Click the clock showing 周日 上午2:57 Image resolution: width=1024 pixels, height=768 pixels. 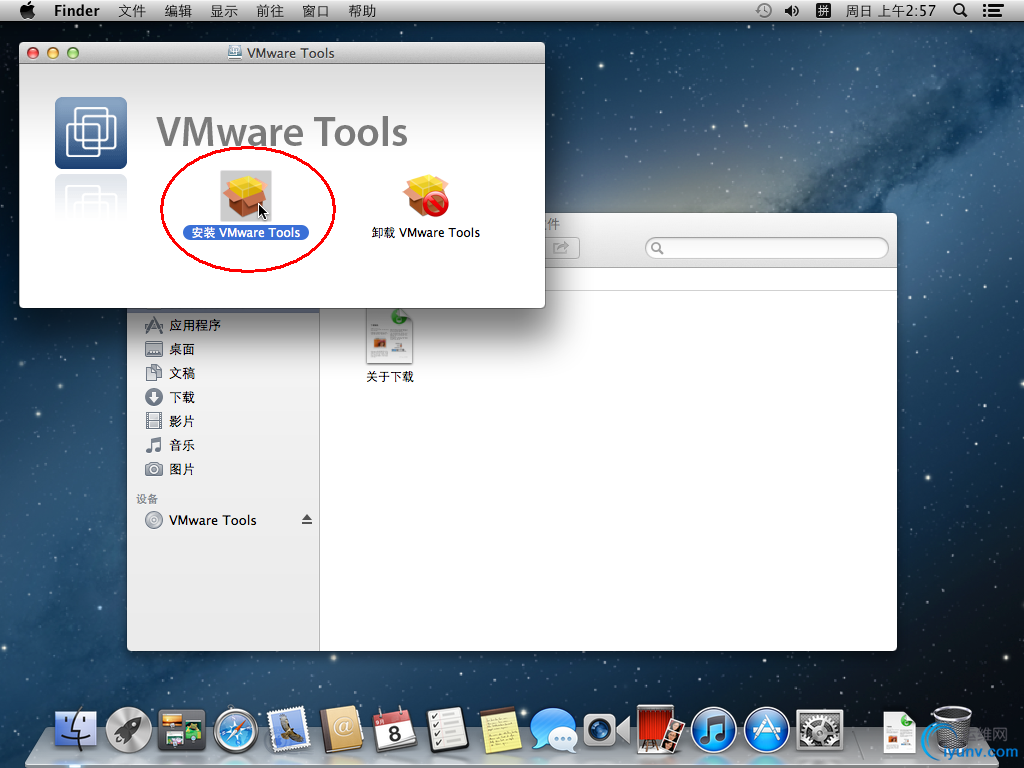pyautogui.click(x=890, y=10)
